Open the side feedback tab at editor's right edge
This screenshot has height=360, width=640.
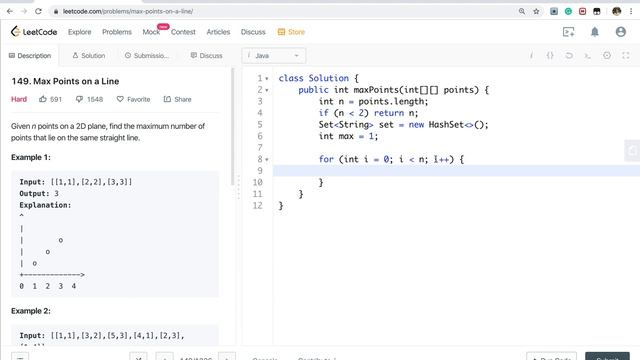tap(632, 151)
